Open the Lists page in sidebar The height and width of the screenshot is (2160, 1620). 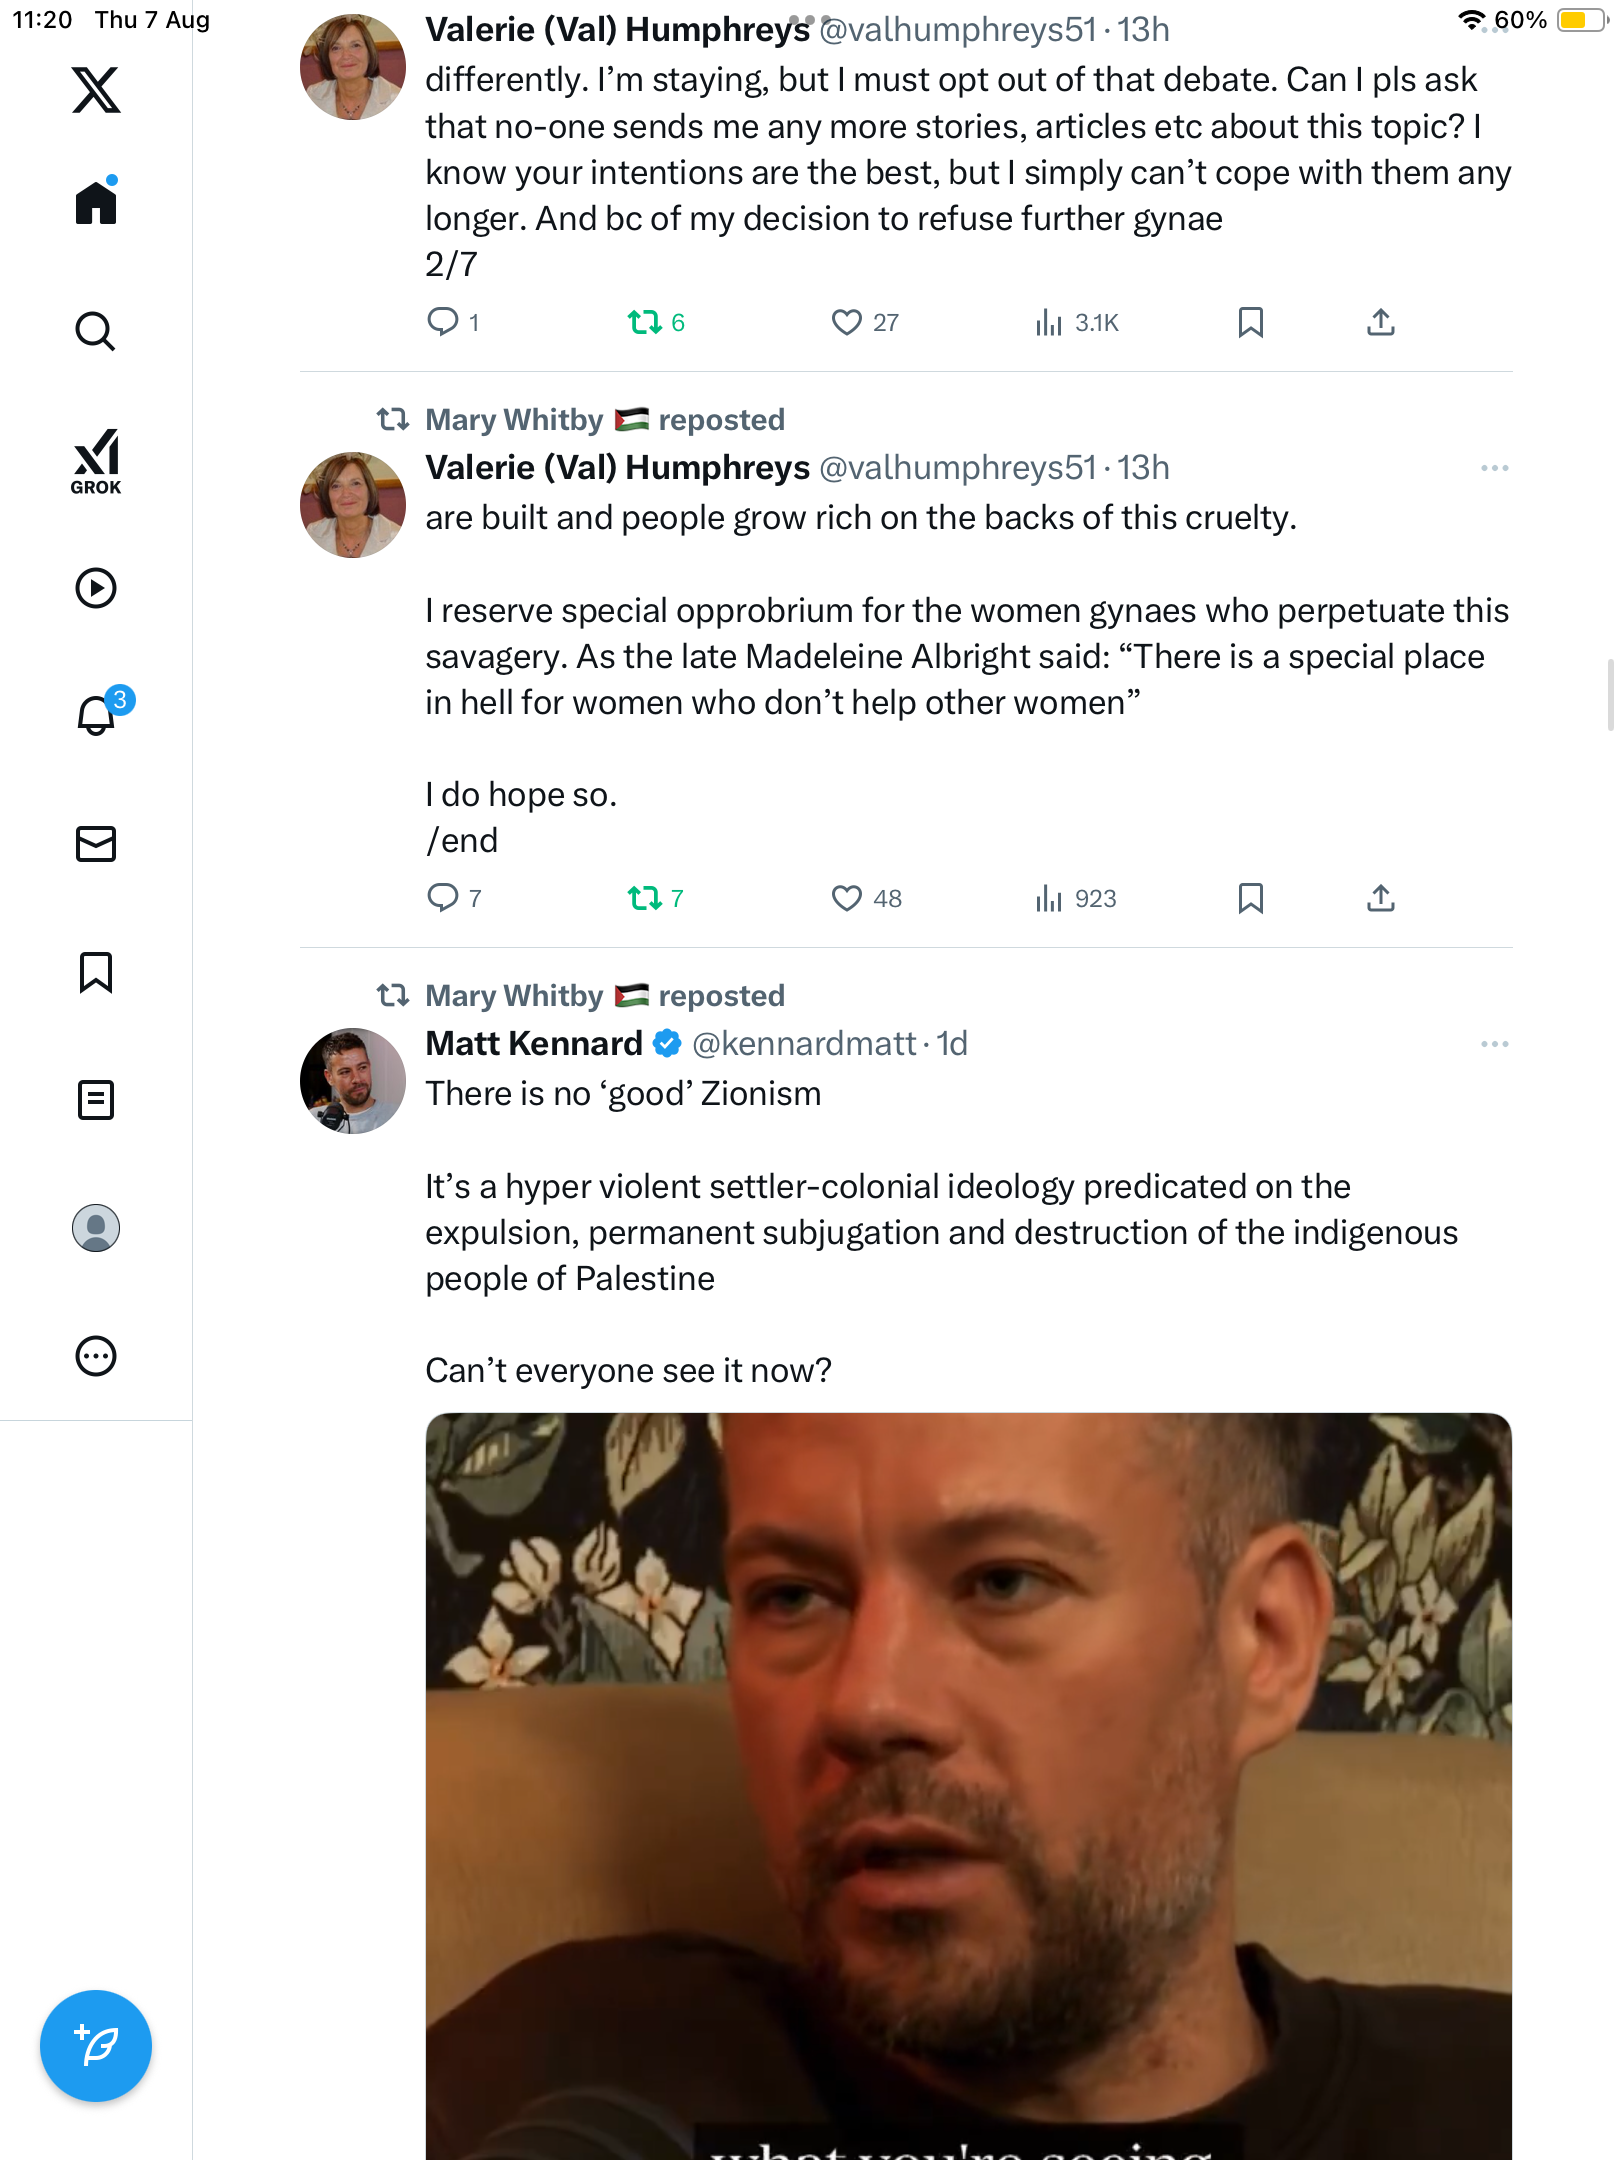click(96, 1100)
